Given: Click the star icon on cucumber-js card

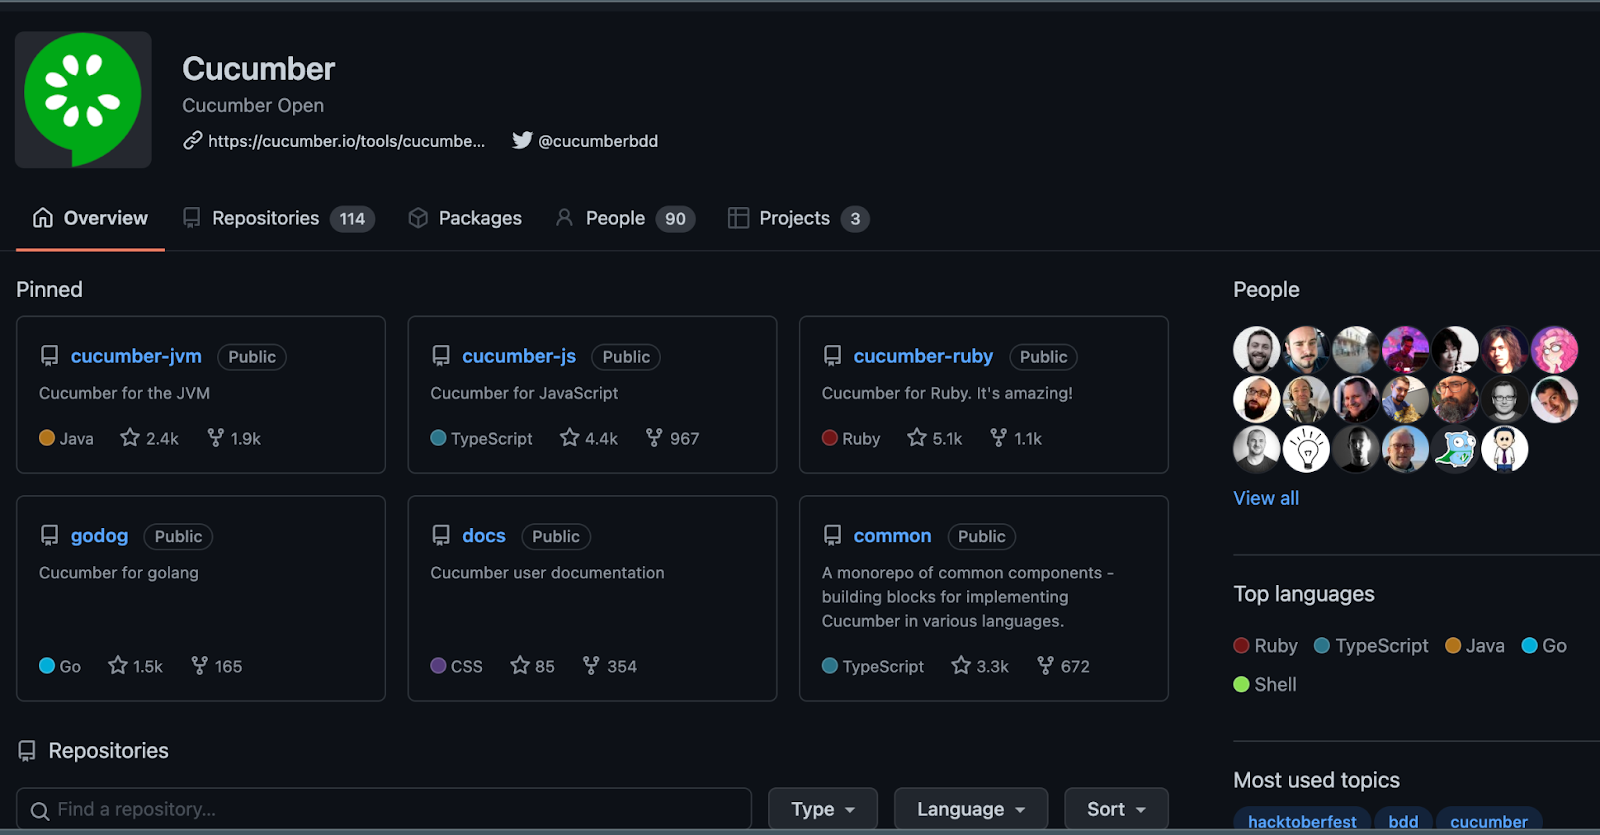Looking at the screenshot, I should (570, 437).
